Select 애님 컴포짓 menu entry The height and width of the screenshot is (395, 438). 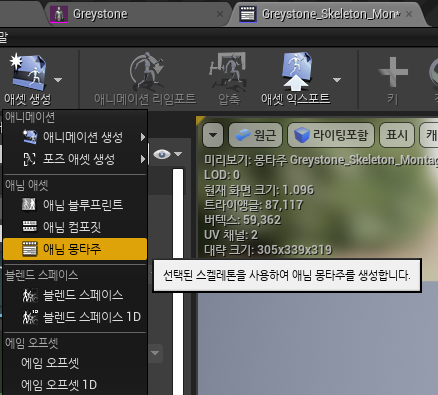tap(75, 227)
